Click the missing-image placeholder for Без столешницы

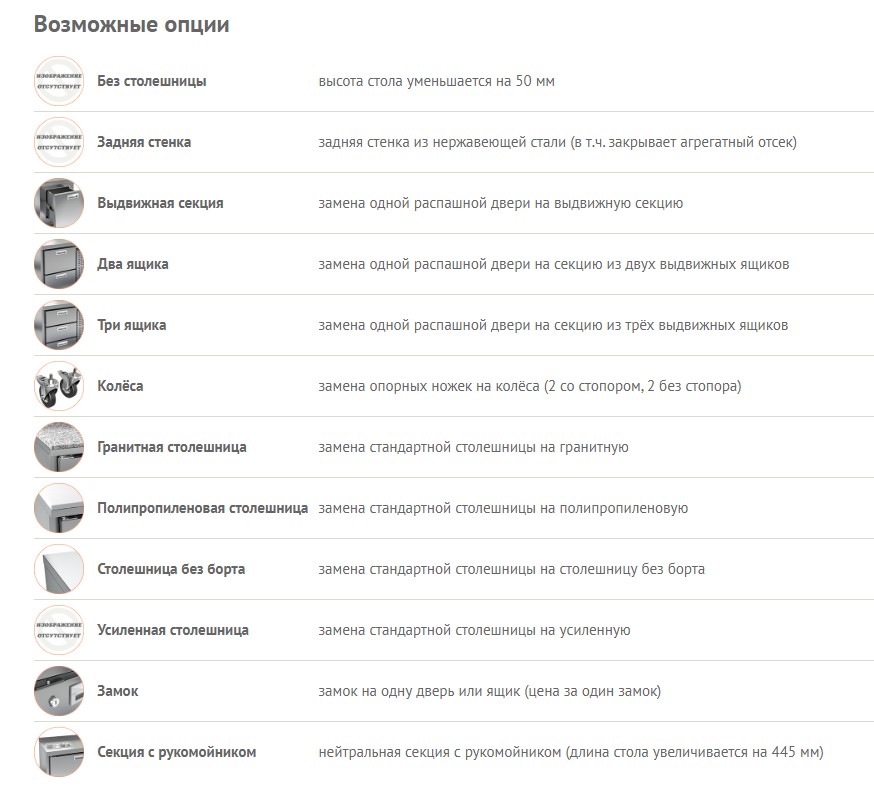tap(59, 81)
